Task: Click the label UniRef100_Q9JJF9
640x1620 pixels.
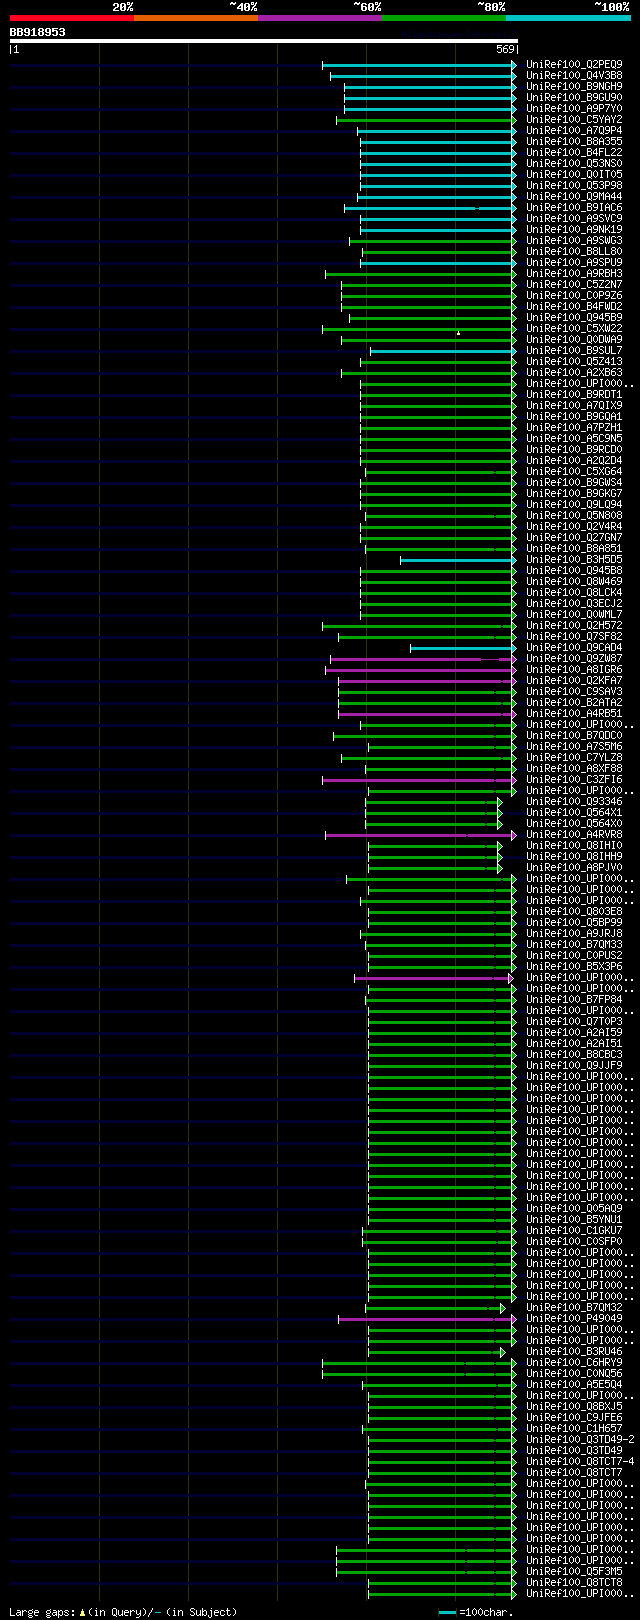Action: coord(574,1065)
